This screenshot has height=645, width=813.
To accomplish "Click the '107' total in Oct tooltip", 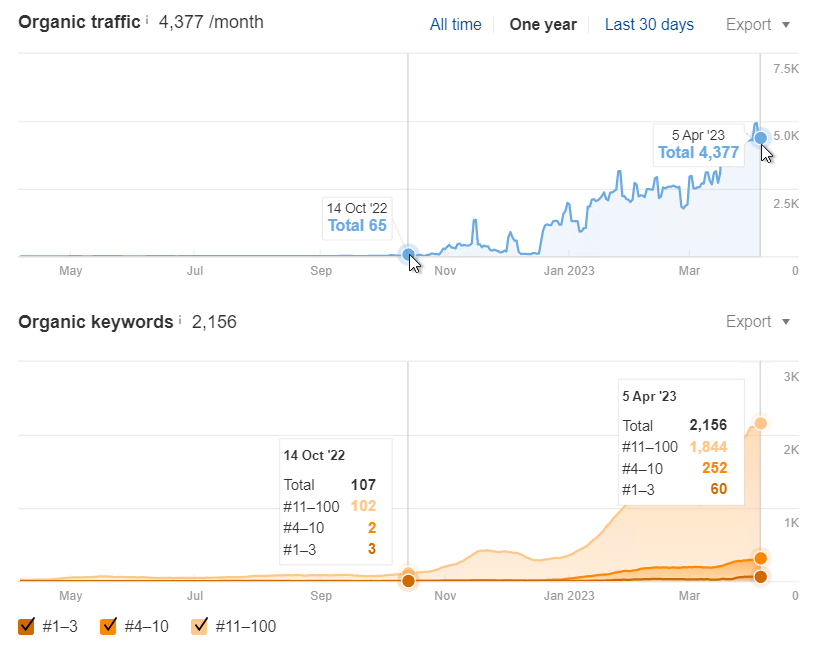I will 363,485.
